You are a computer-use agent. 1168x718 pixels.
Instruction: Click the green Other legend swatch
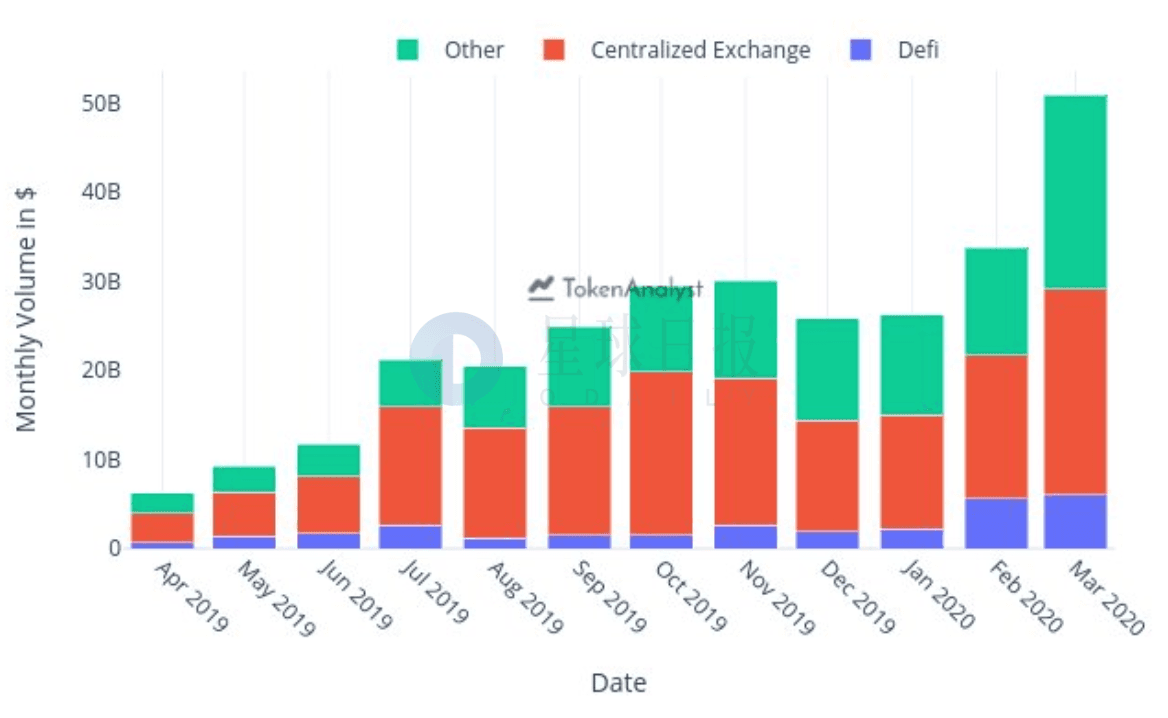point(407,50)
